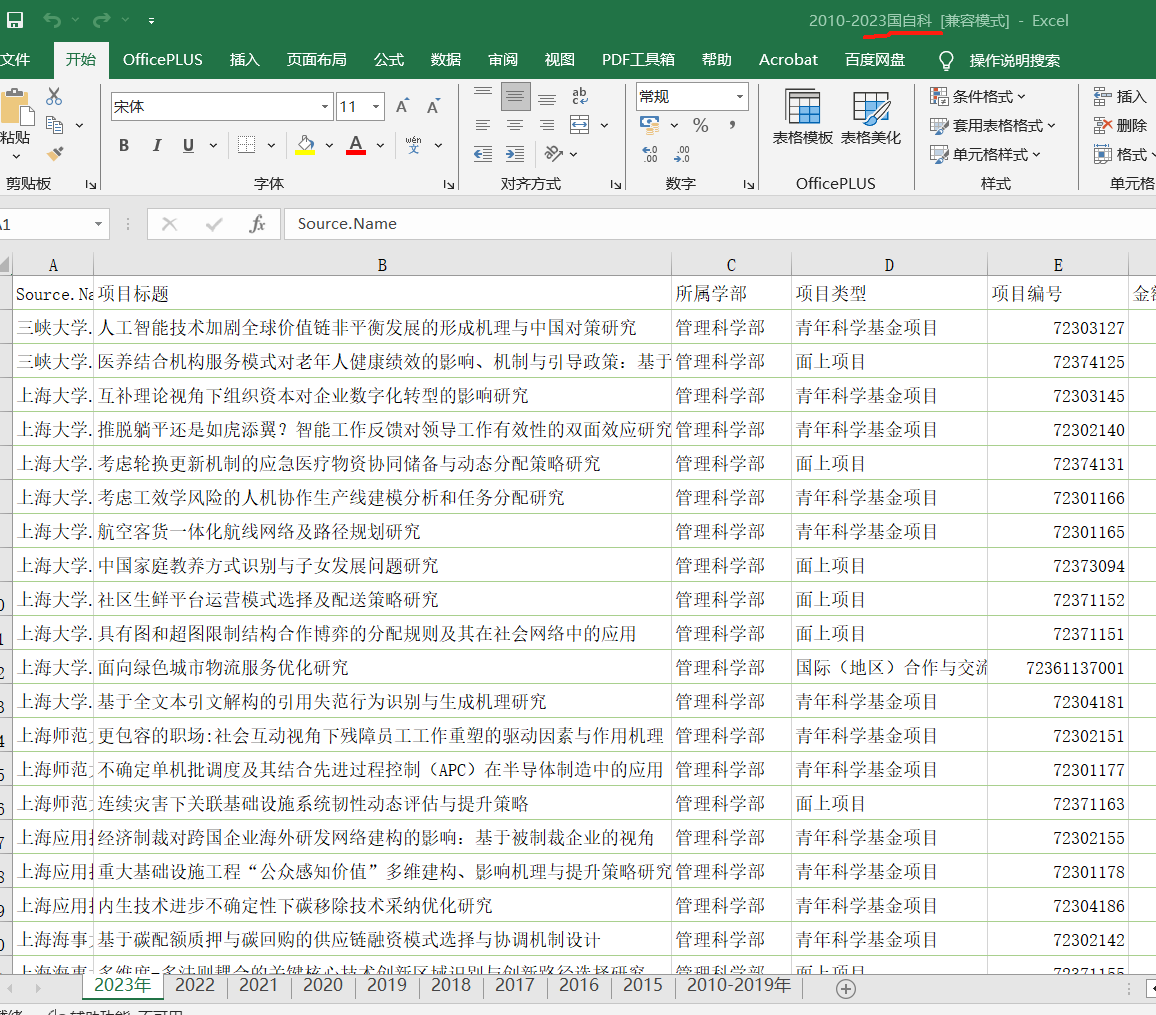Image resolution: width=1156 pixels, height=1015 pixels.
Task: Click the percent style icon
Action: [x=700, y=125]
